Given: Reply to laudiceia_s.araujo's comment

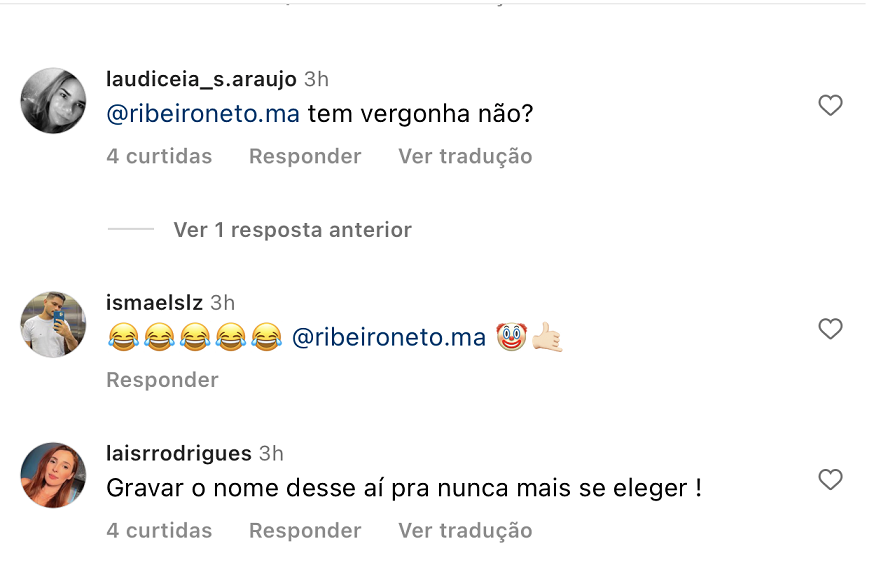Looking at the screenshot, I should pos(305,156).
